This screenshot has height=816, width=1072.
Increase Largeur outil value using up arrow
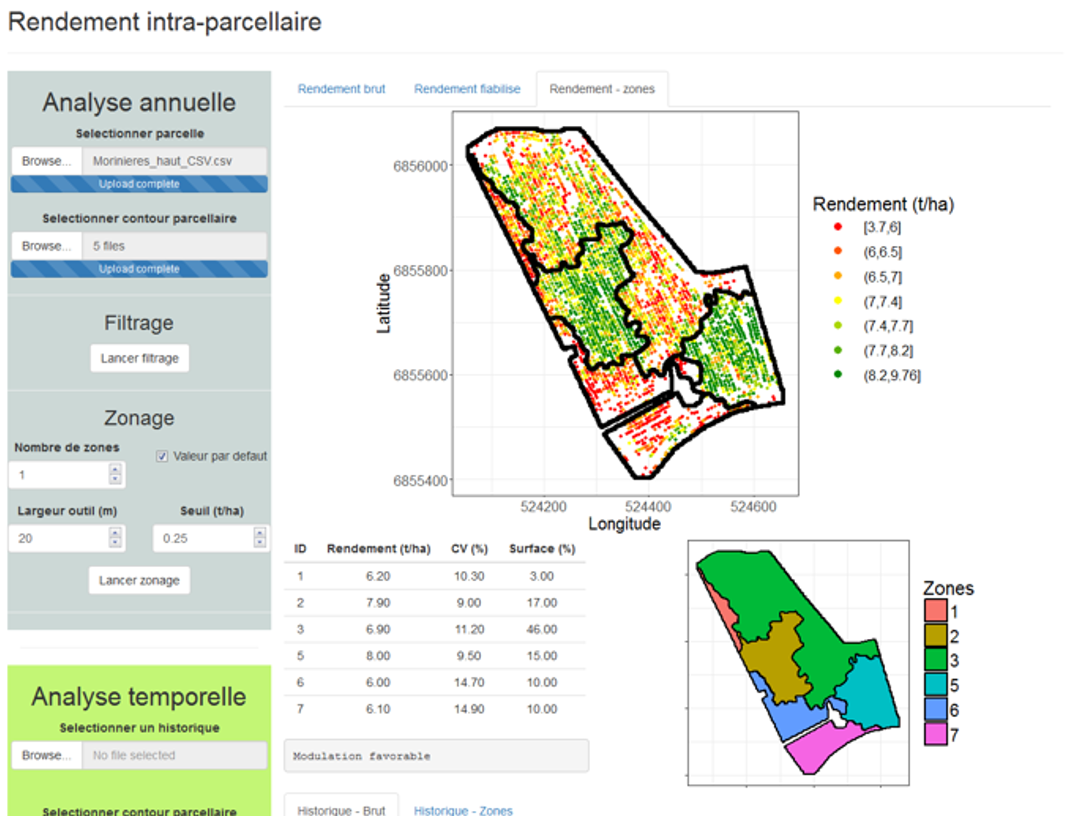(x=115, y=534)
